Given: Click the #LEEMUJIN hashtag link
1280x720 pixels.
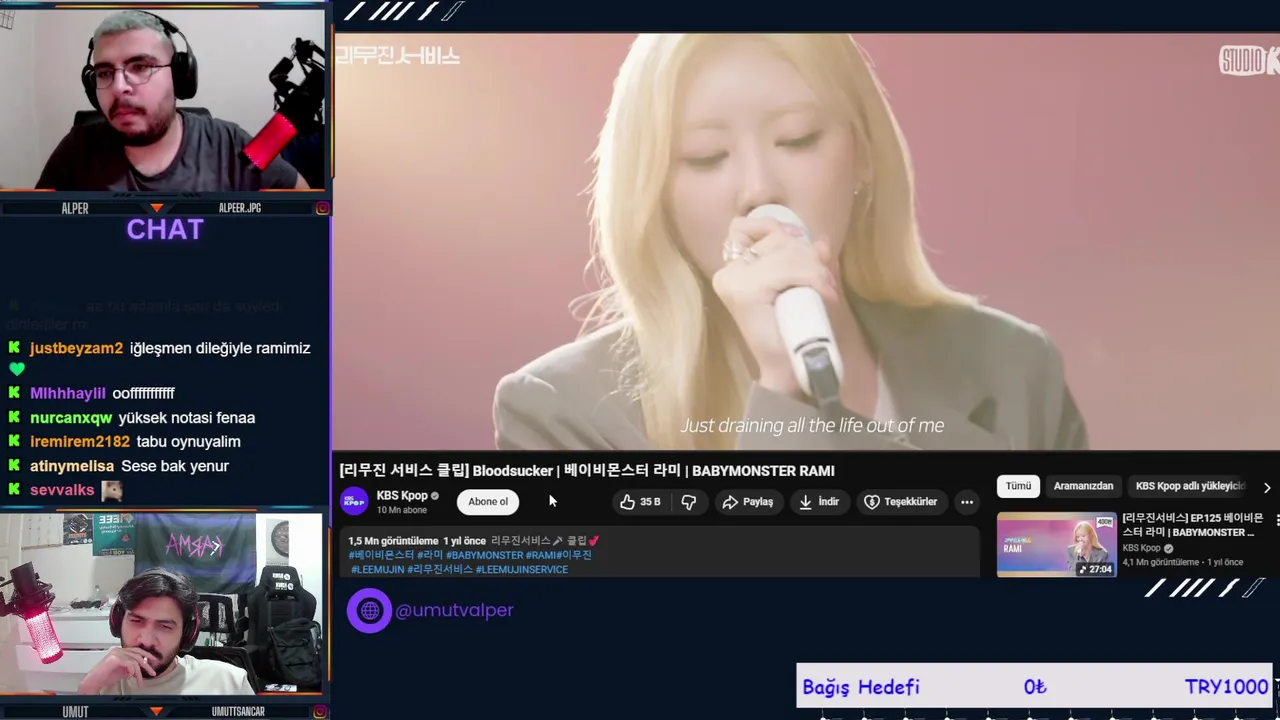Looking at the screenshot, I should [x=378, y=569].
